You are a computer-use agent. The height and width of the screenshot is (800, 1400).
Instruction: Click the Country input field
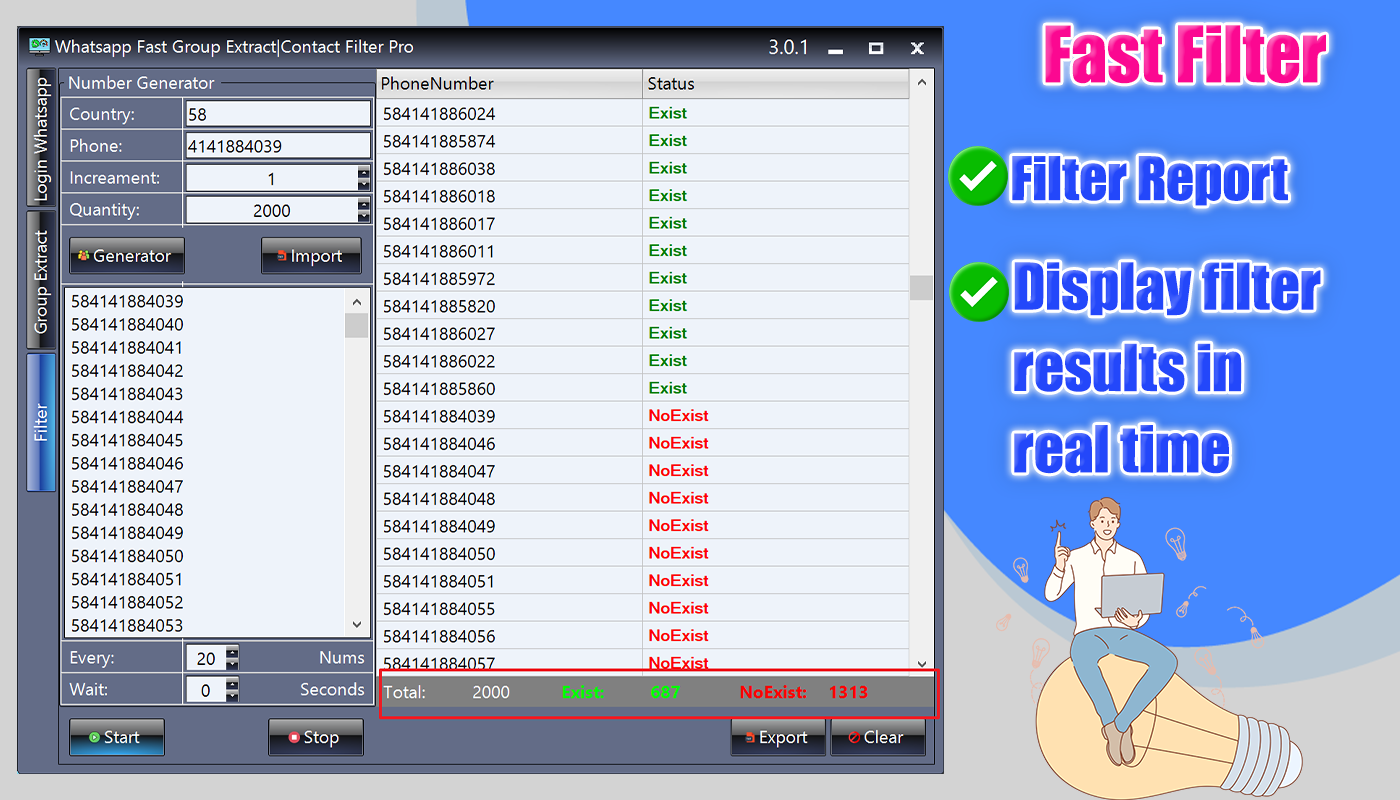[x=278, y=114]
